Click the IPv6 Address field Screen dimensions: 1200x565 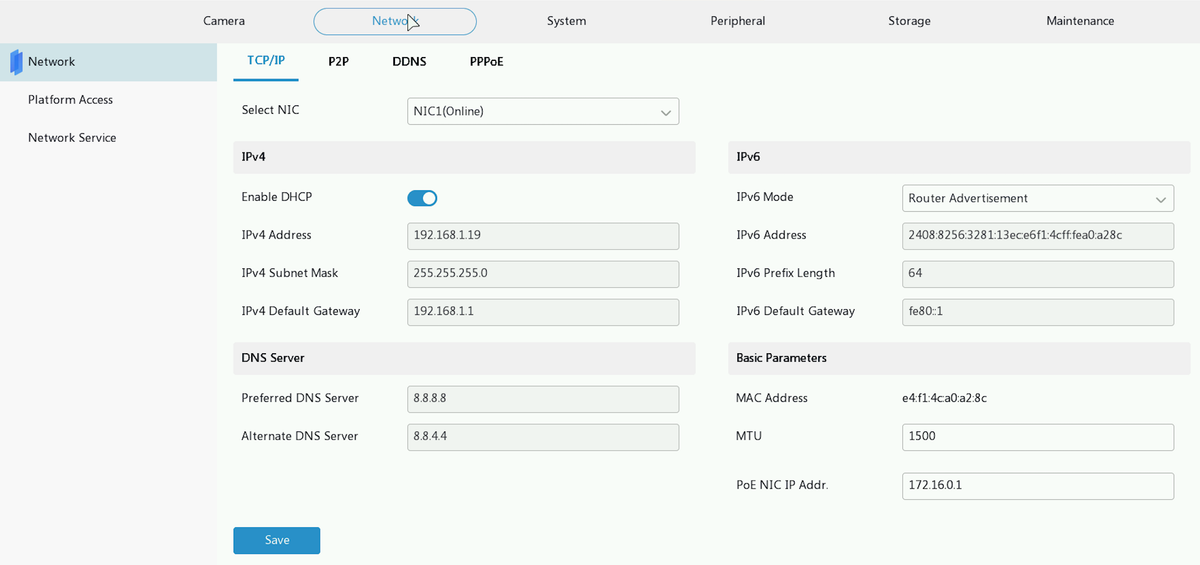click(x=1038, y=236)
